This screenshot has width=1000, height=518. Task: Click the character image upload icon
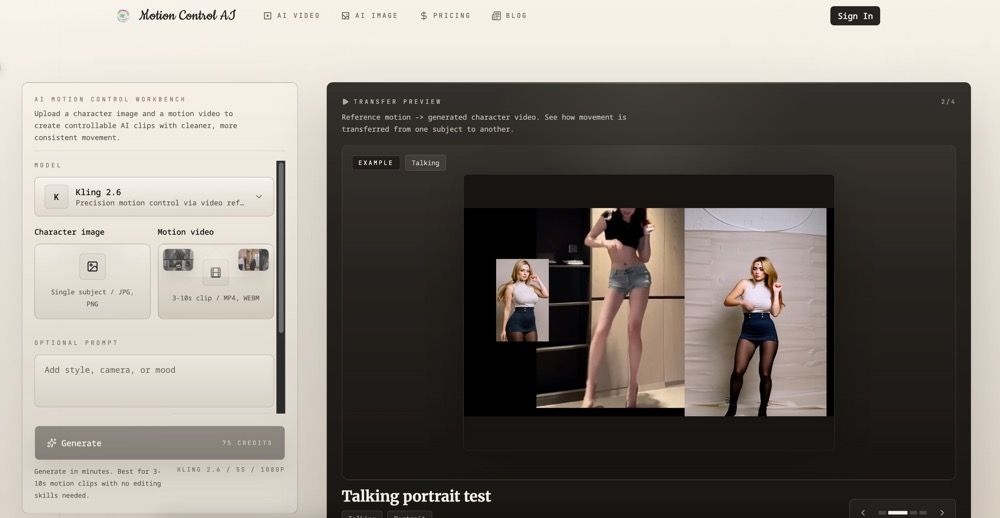coord(92,266)
